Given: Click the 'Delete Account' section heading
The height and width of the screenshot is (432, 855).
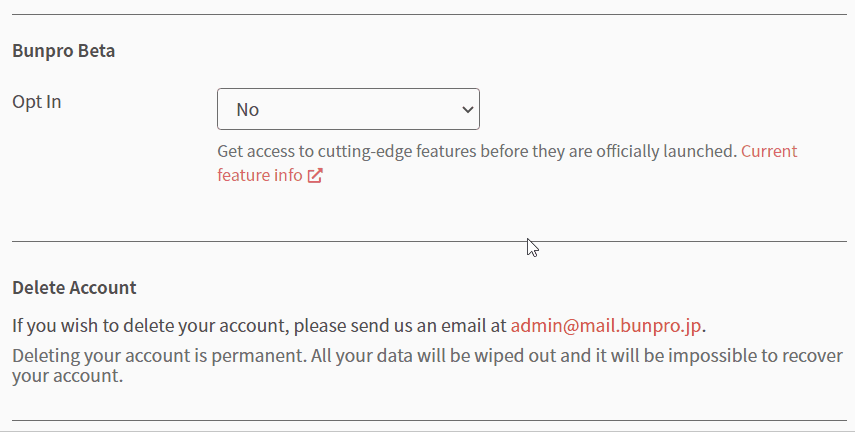Looking at the screenshot, I should tap(74, 287).
